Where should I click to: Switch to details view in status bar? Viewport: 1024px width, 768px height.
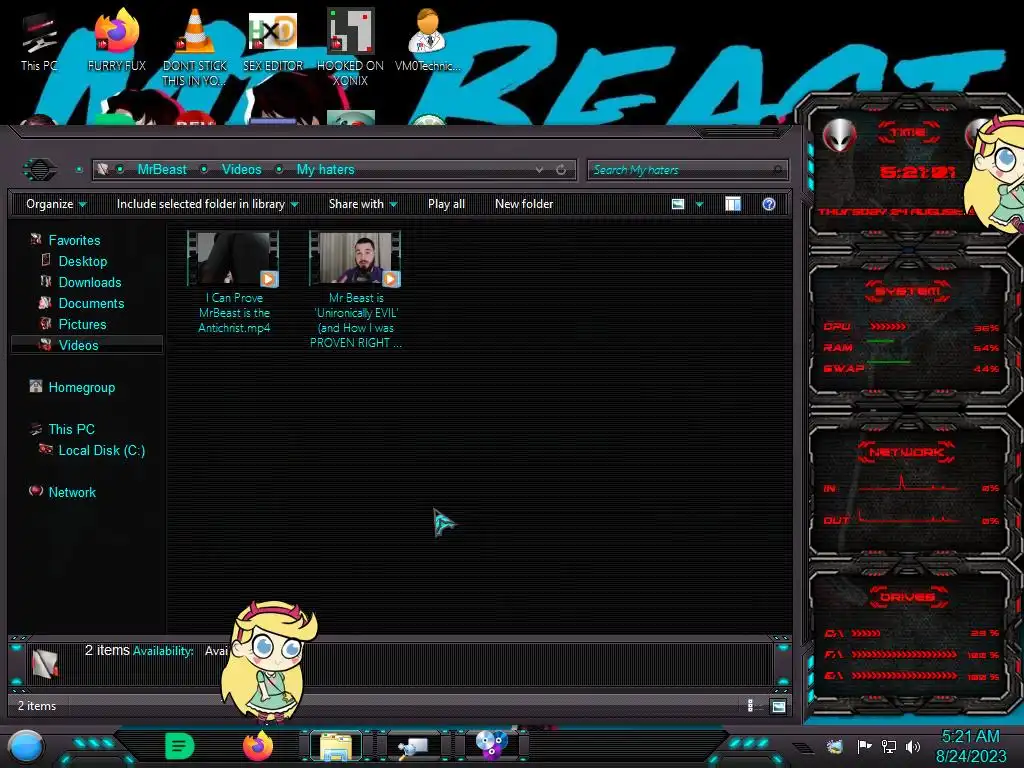click(750, 706)
